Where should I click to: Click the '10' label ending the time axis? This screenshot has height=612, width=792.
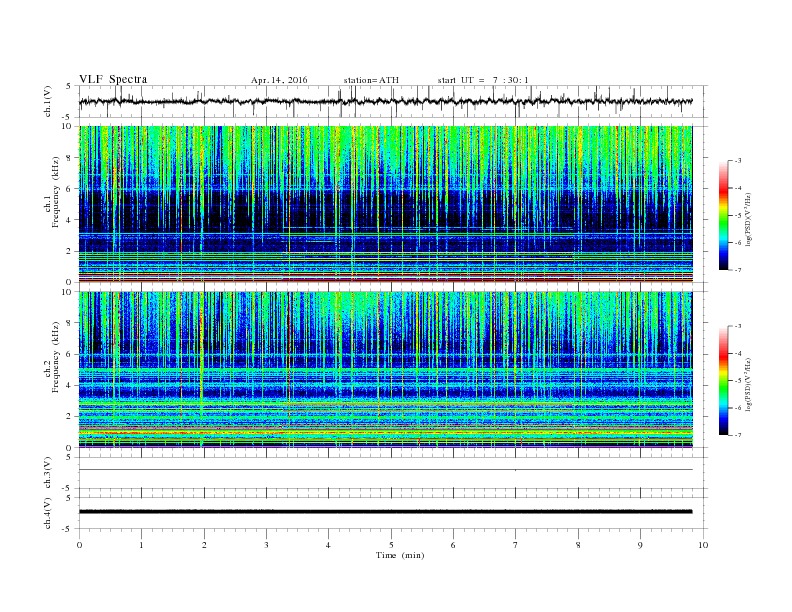[x=703, y=545]
